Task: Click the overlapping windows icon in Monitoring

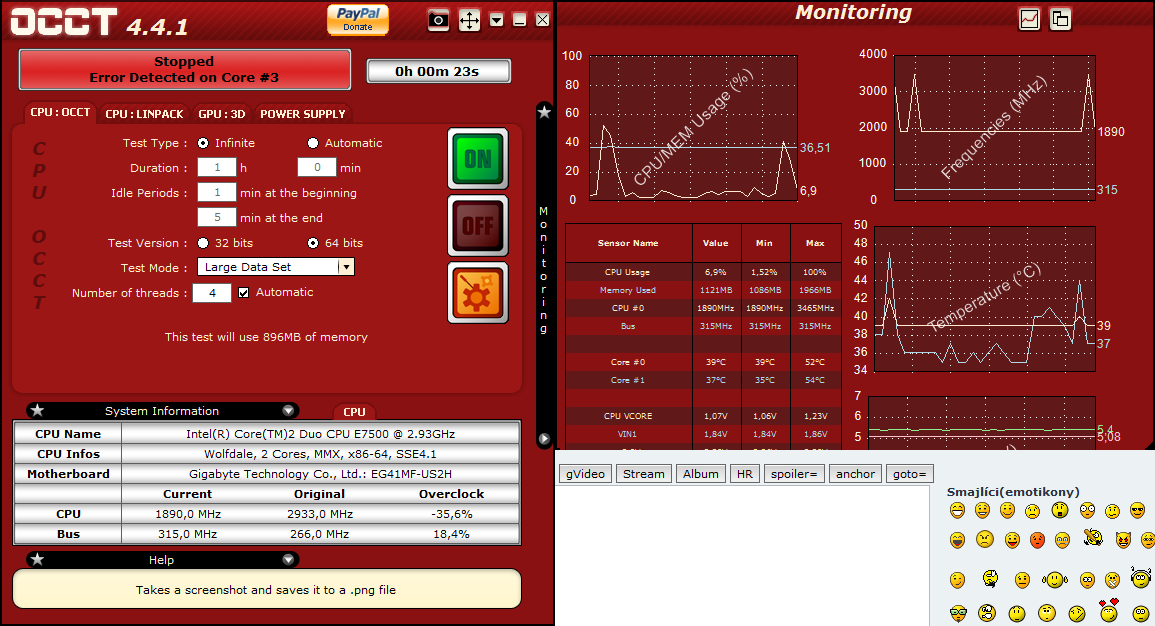Action: click(1061, 19)
